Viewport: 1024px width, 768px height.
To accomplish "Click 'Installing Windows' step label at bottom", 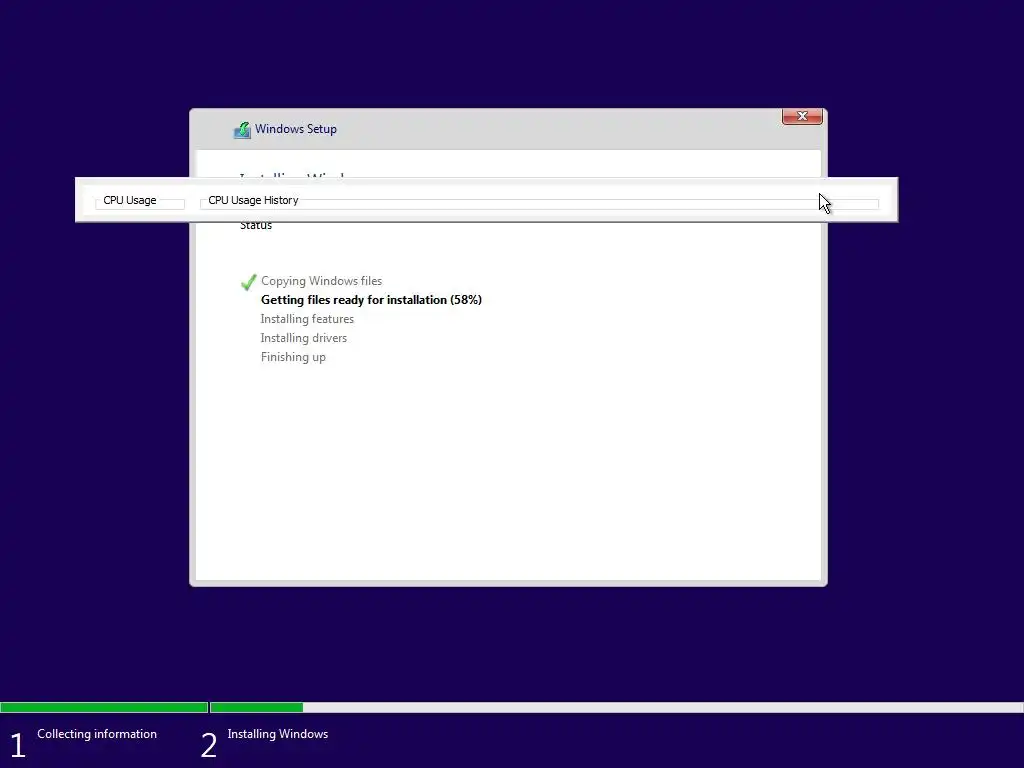I will click(x=278, y=734).
